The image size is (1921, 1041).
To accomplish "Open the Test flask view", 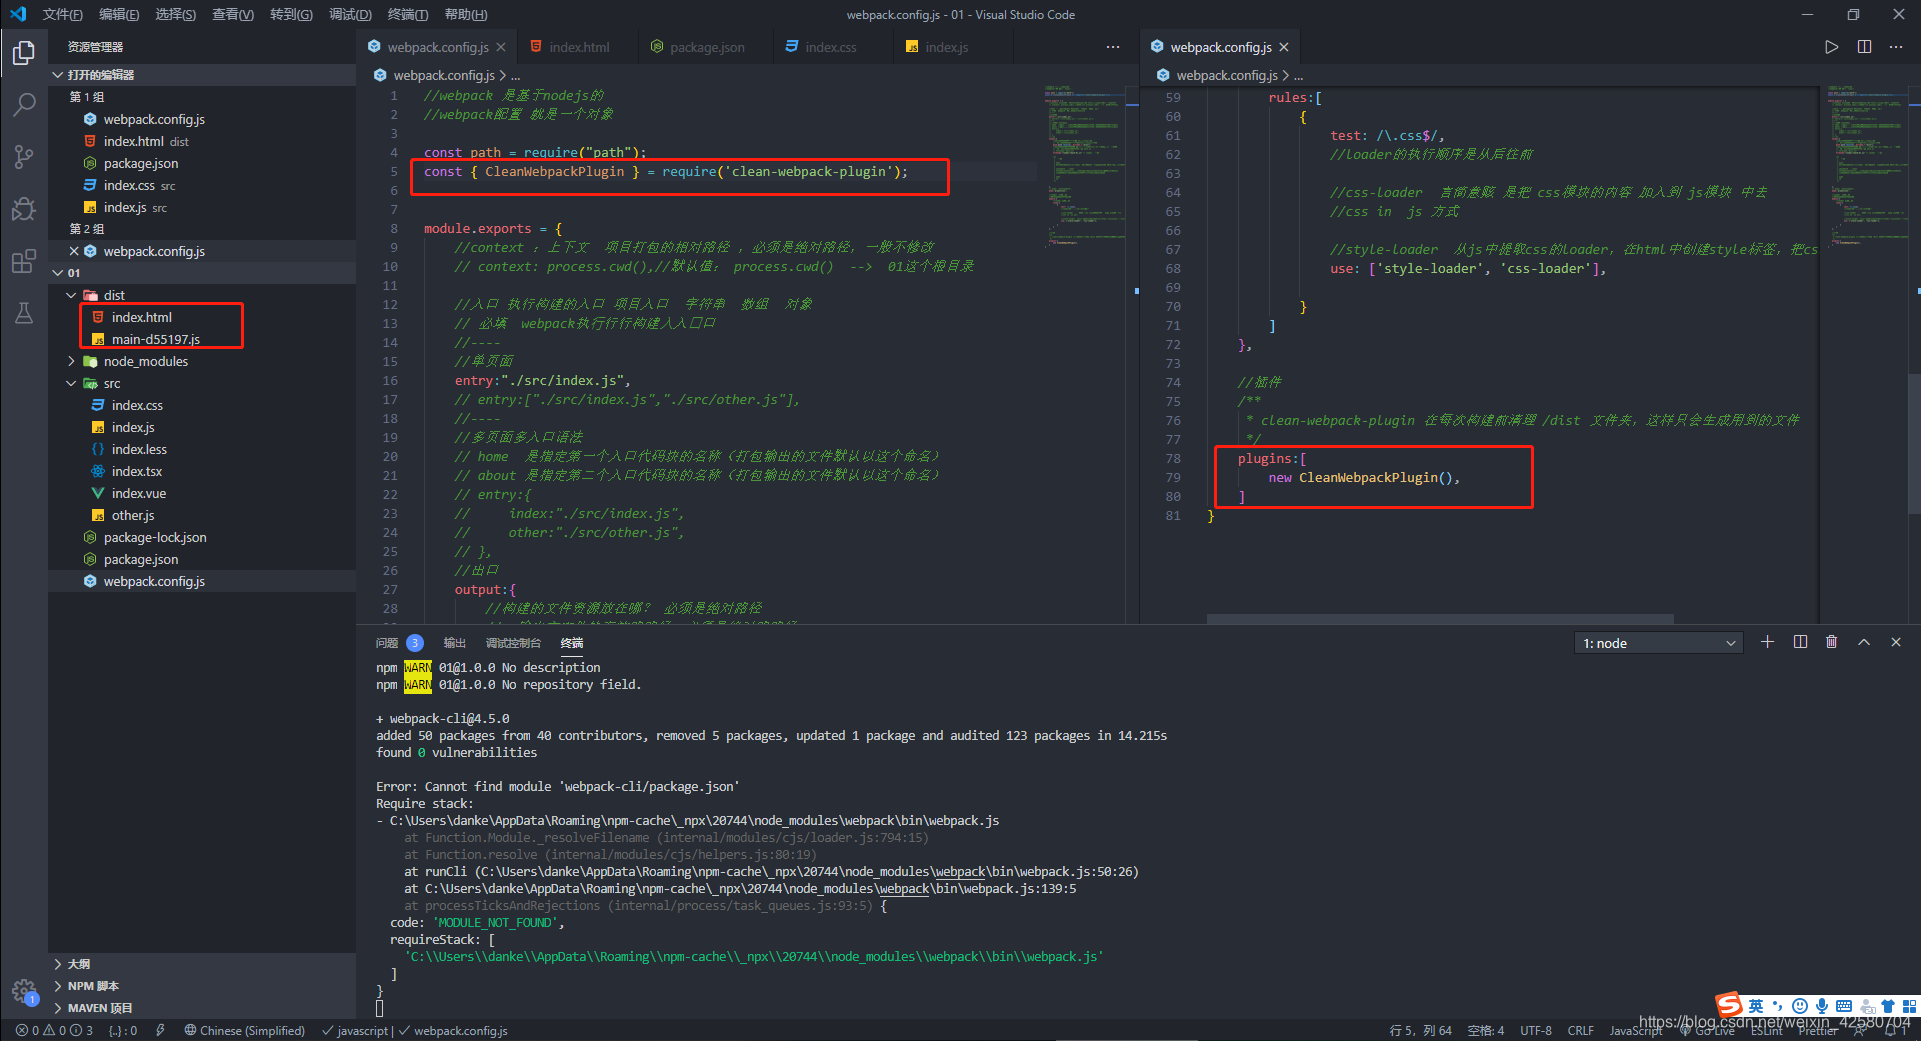I will click(x=24, y=313).
